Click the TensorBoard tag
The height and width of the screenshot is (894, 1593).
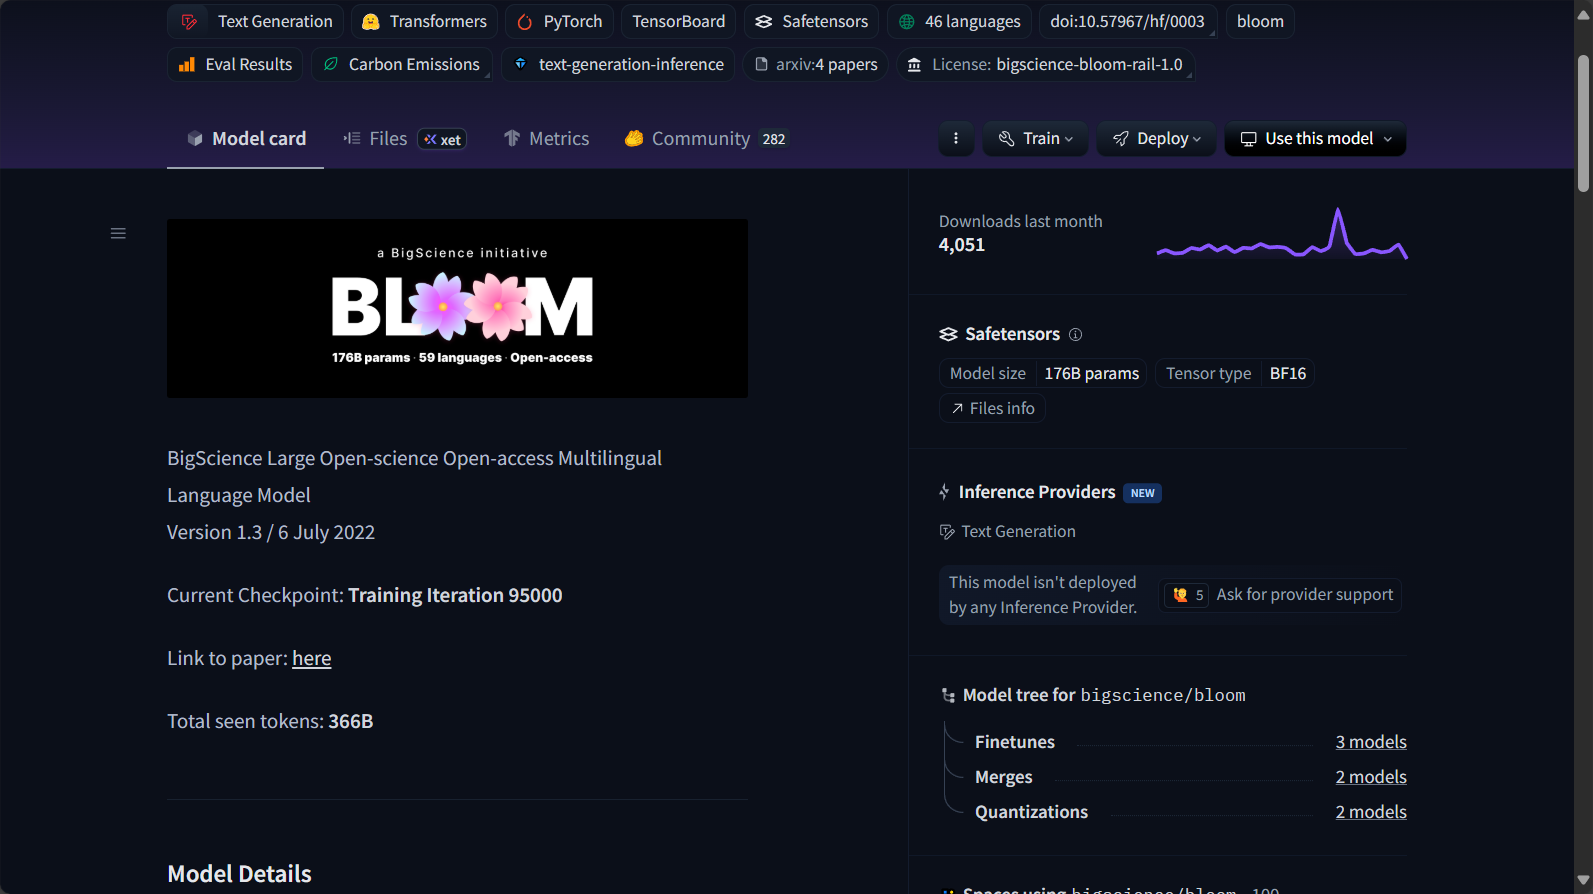[x=679, y=22]
